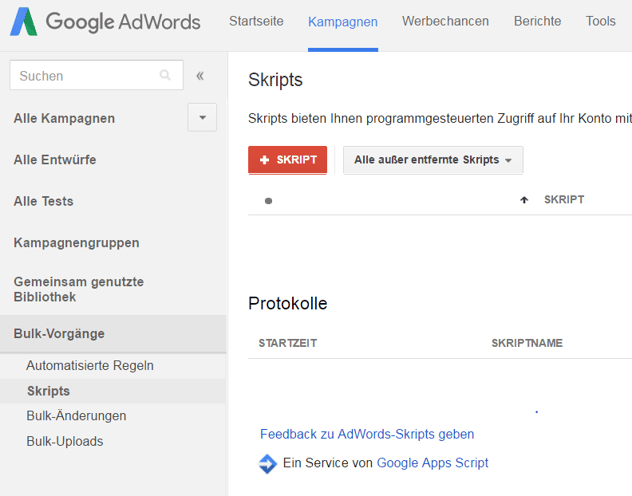
Task: Switch to the Berichte tab
Action: tap(537, 21)
